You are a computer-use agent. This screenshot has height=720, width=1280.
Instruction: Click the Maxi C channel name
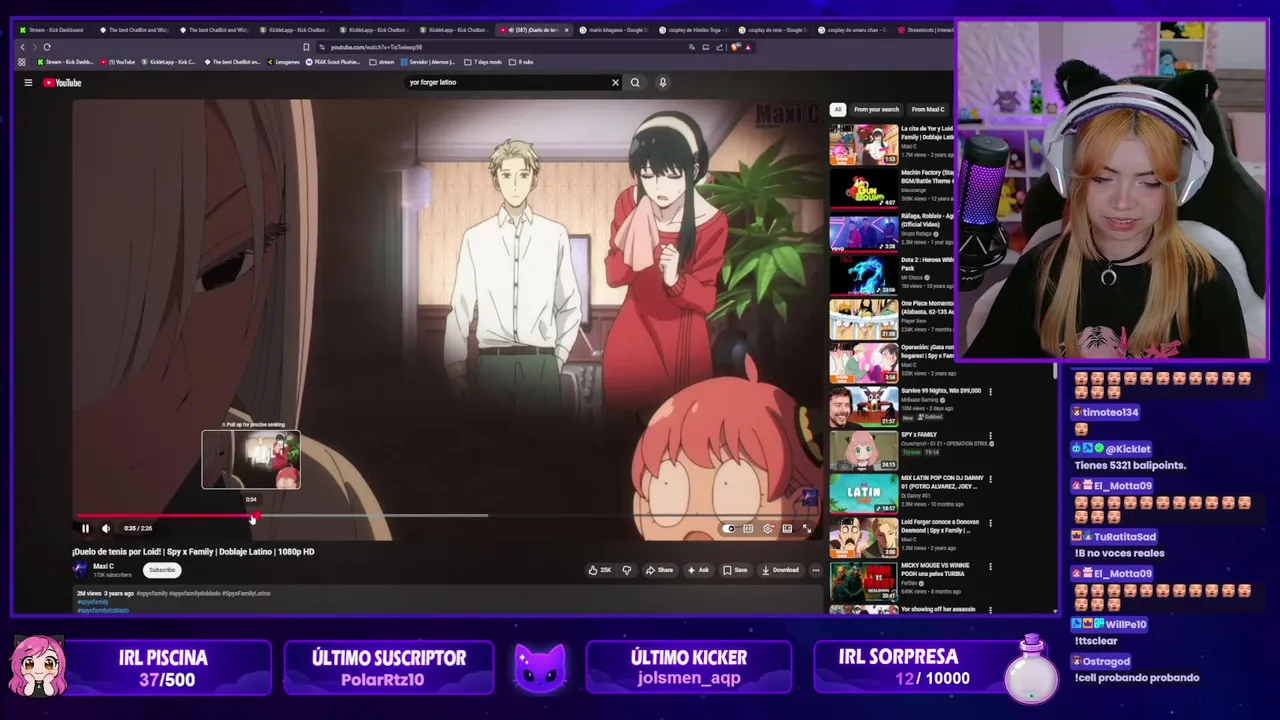click(104, 566)
